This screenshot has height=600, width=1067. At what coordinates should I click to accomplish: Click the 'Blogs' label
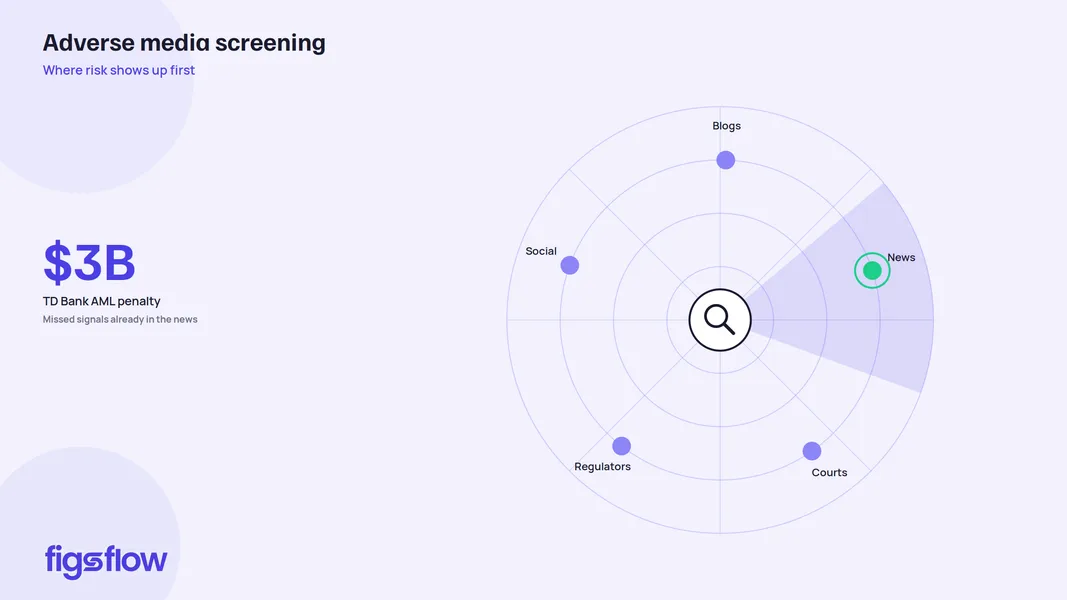[x=727, y=126]
